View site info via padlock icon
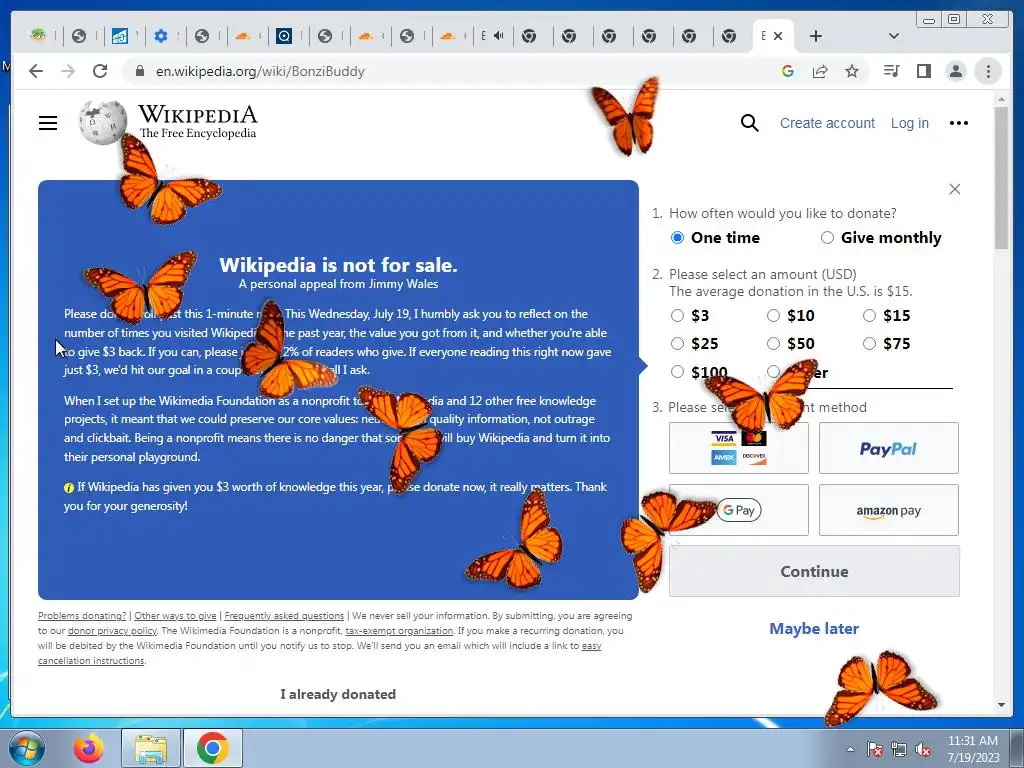 pyautogui.click(x=139, y=71)
